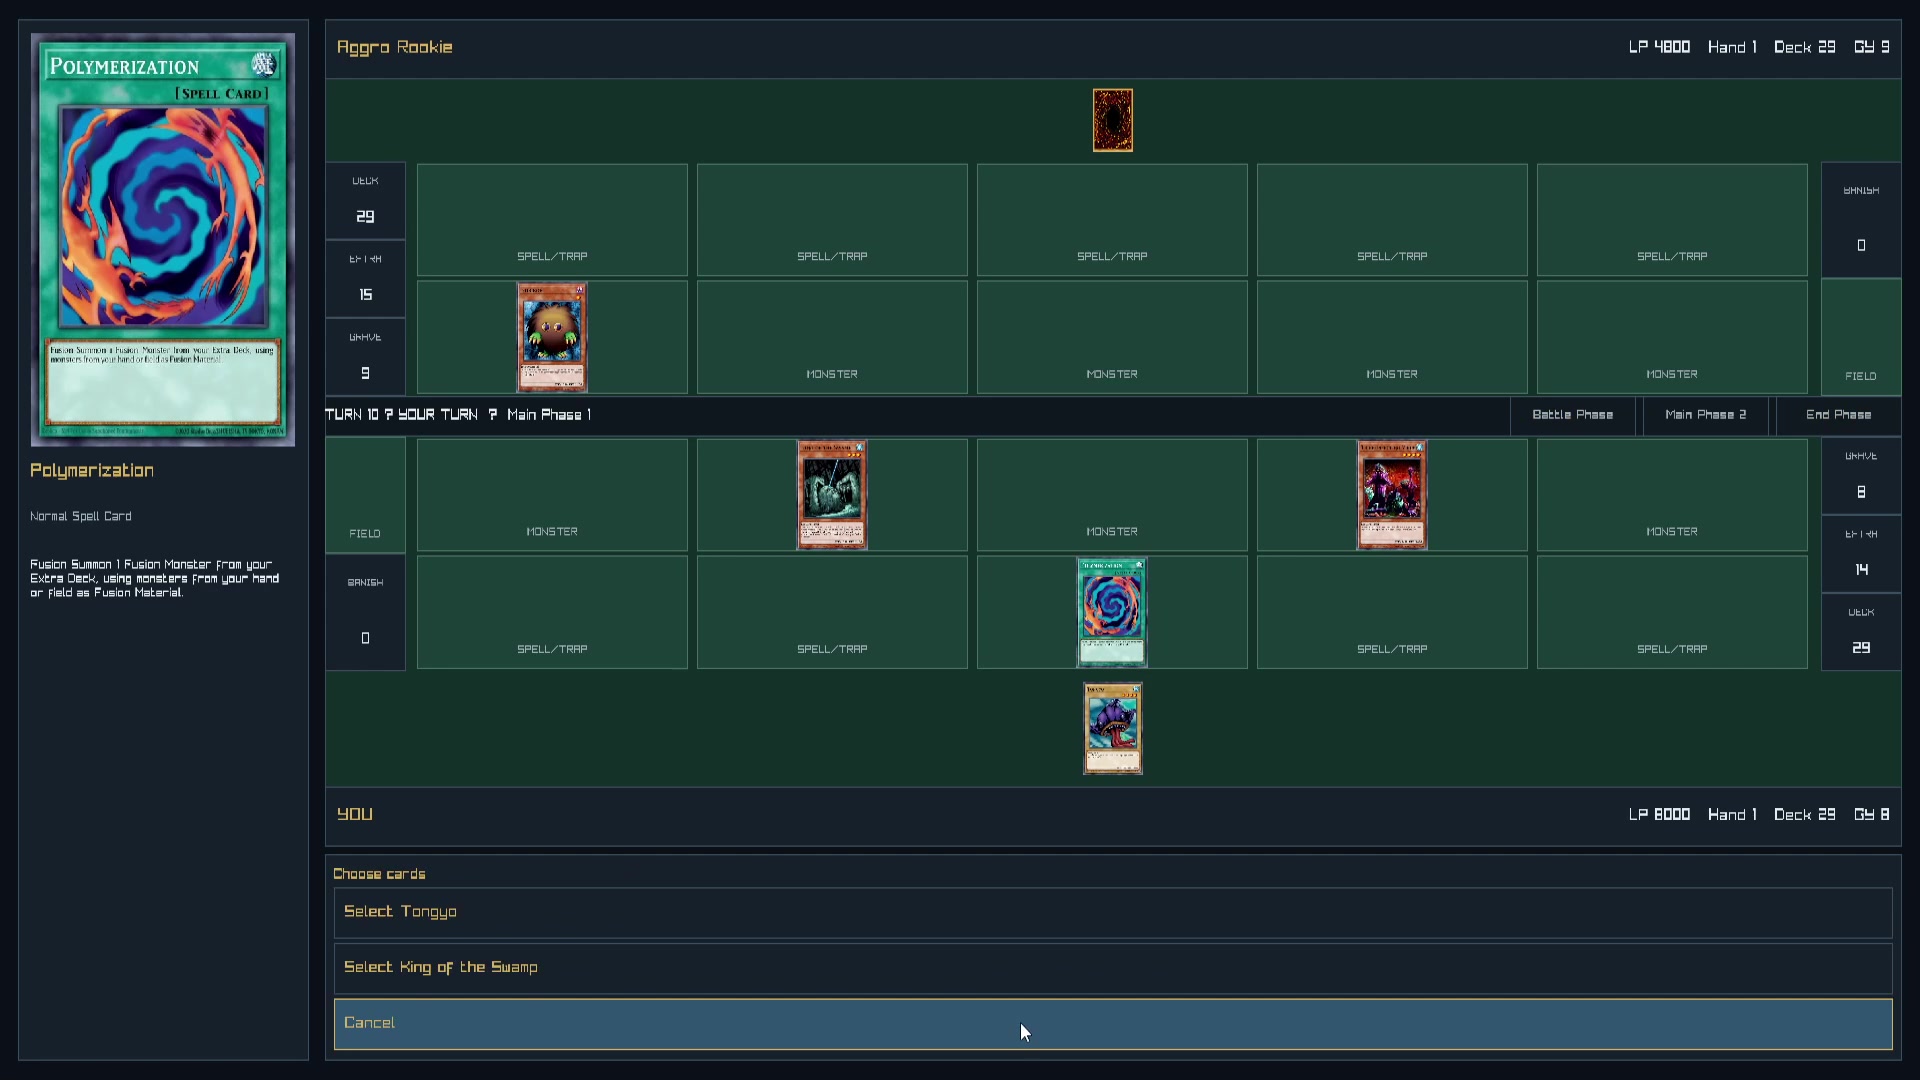Click your leftmost empty monster zone
Image resolution: width=1920 pixels, height=1080 pixels.
pyautogui.click(x=552, y=495)
